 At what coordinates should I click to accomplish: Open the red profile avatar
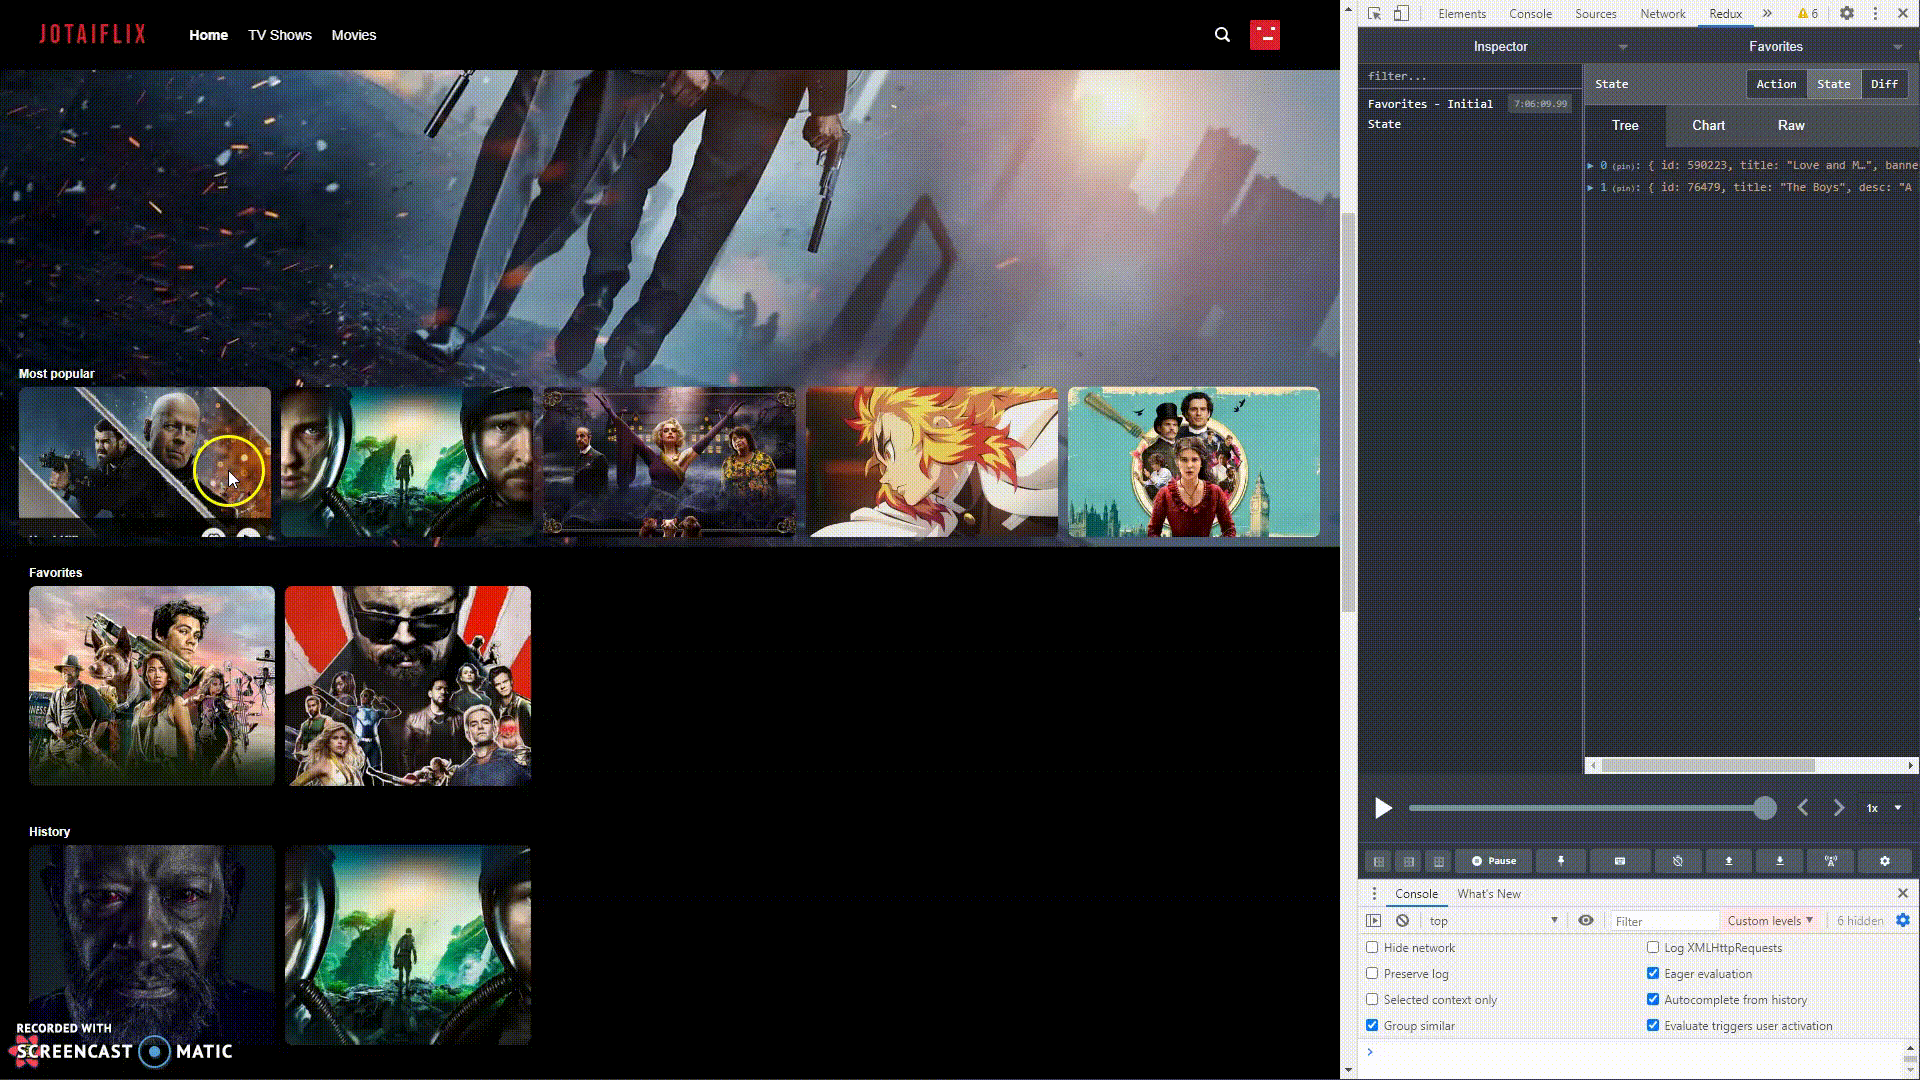tap(1264, 35)
